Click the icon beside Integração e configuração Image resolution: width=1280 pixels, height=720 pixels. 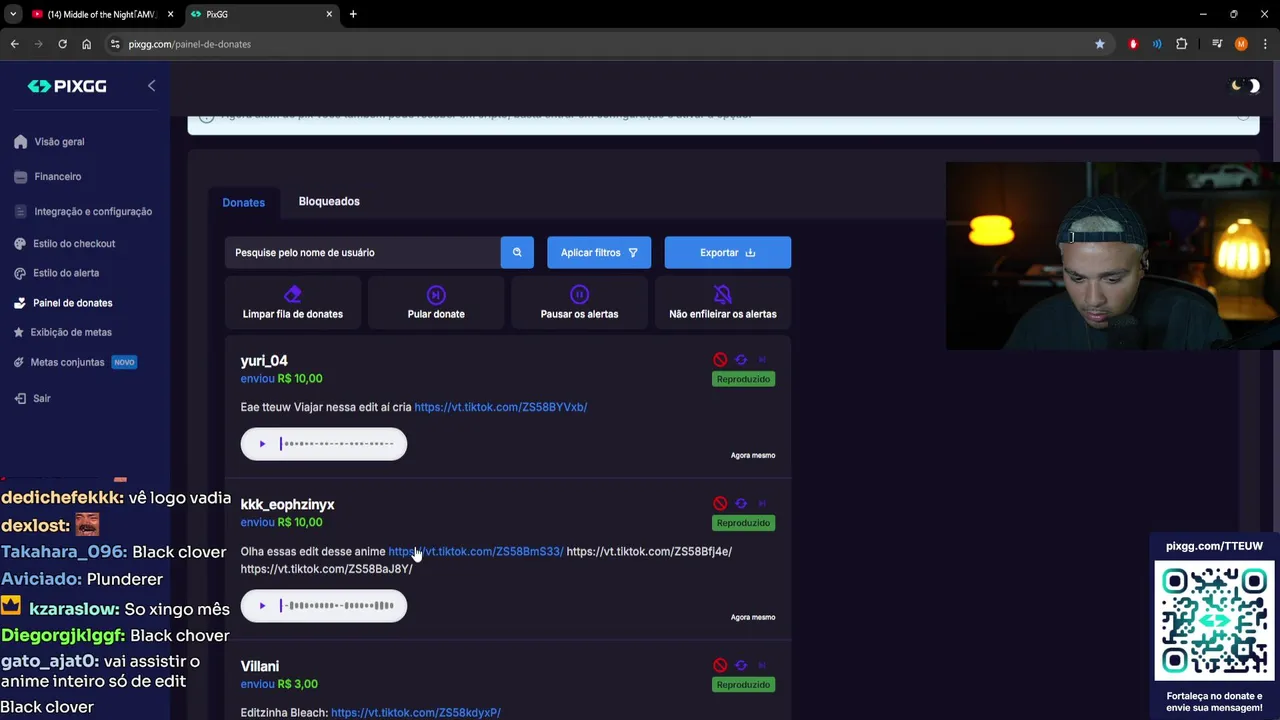20,211
